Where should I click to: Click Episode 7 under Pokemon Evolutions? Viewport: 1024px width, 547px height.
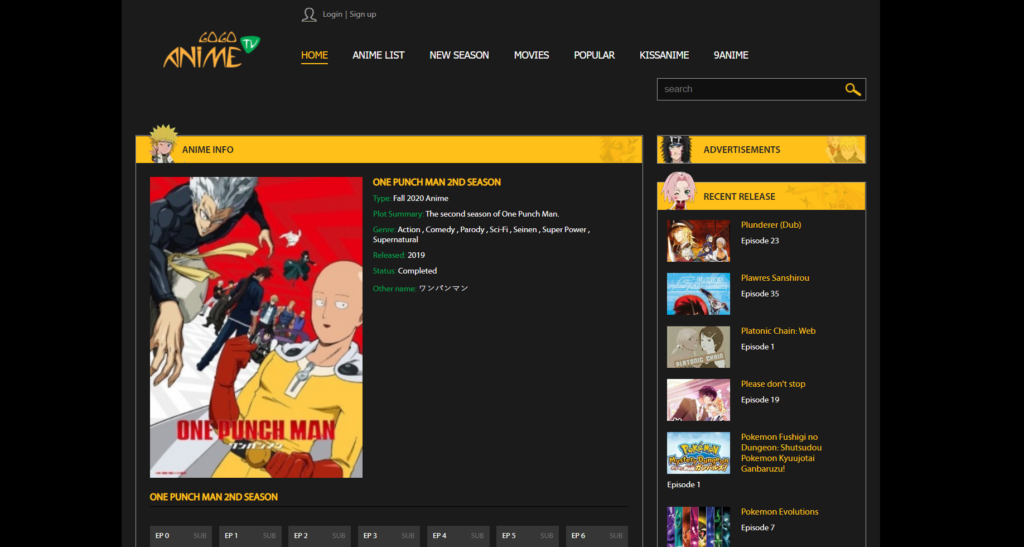click(x=758, y=527)
